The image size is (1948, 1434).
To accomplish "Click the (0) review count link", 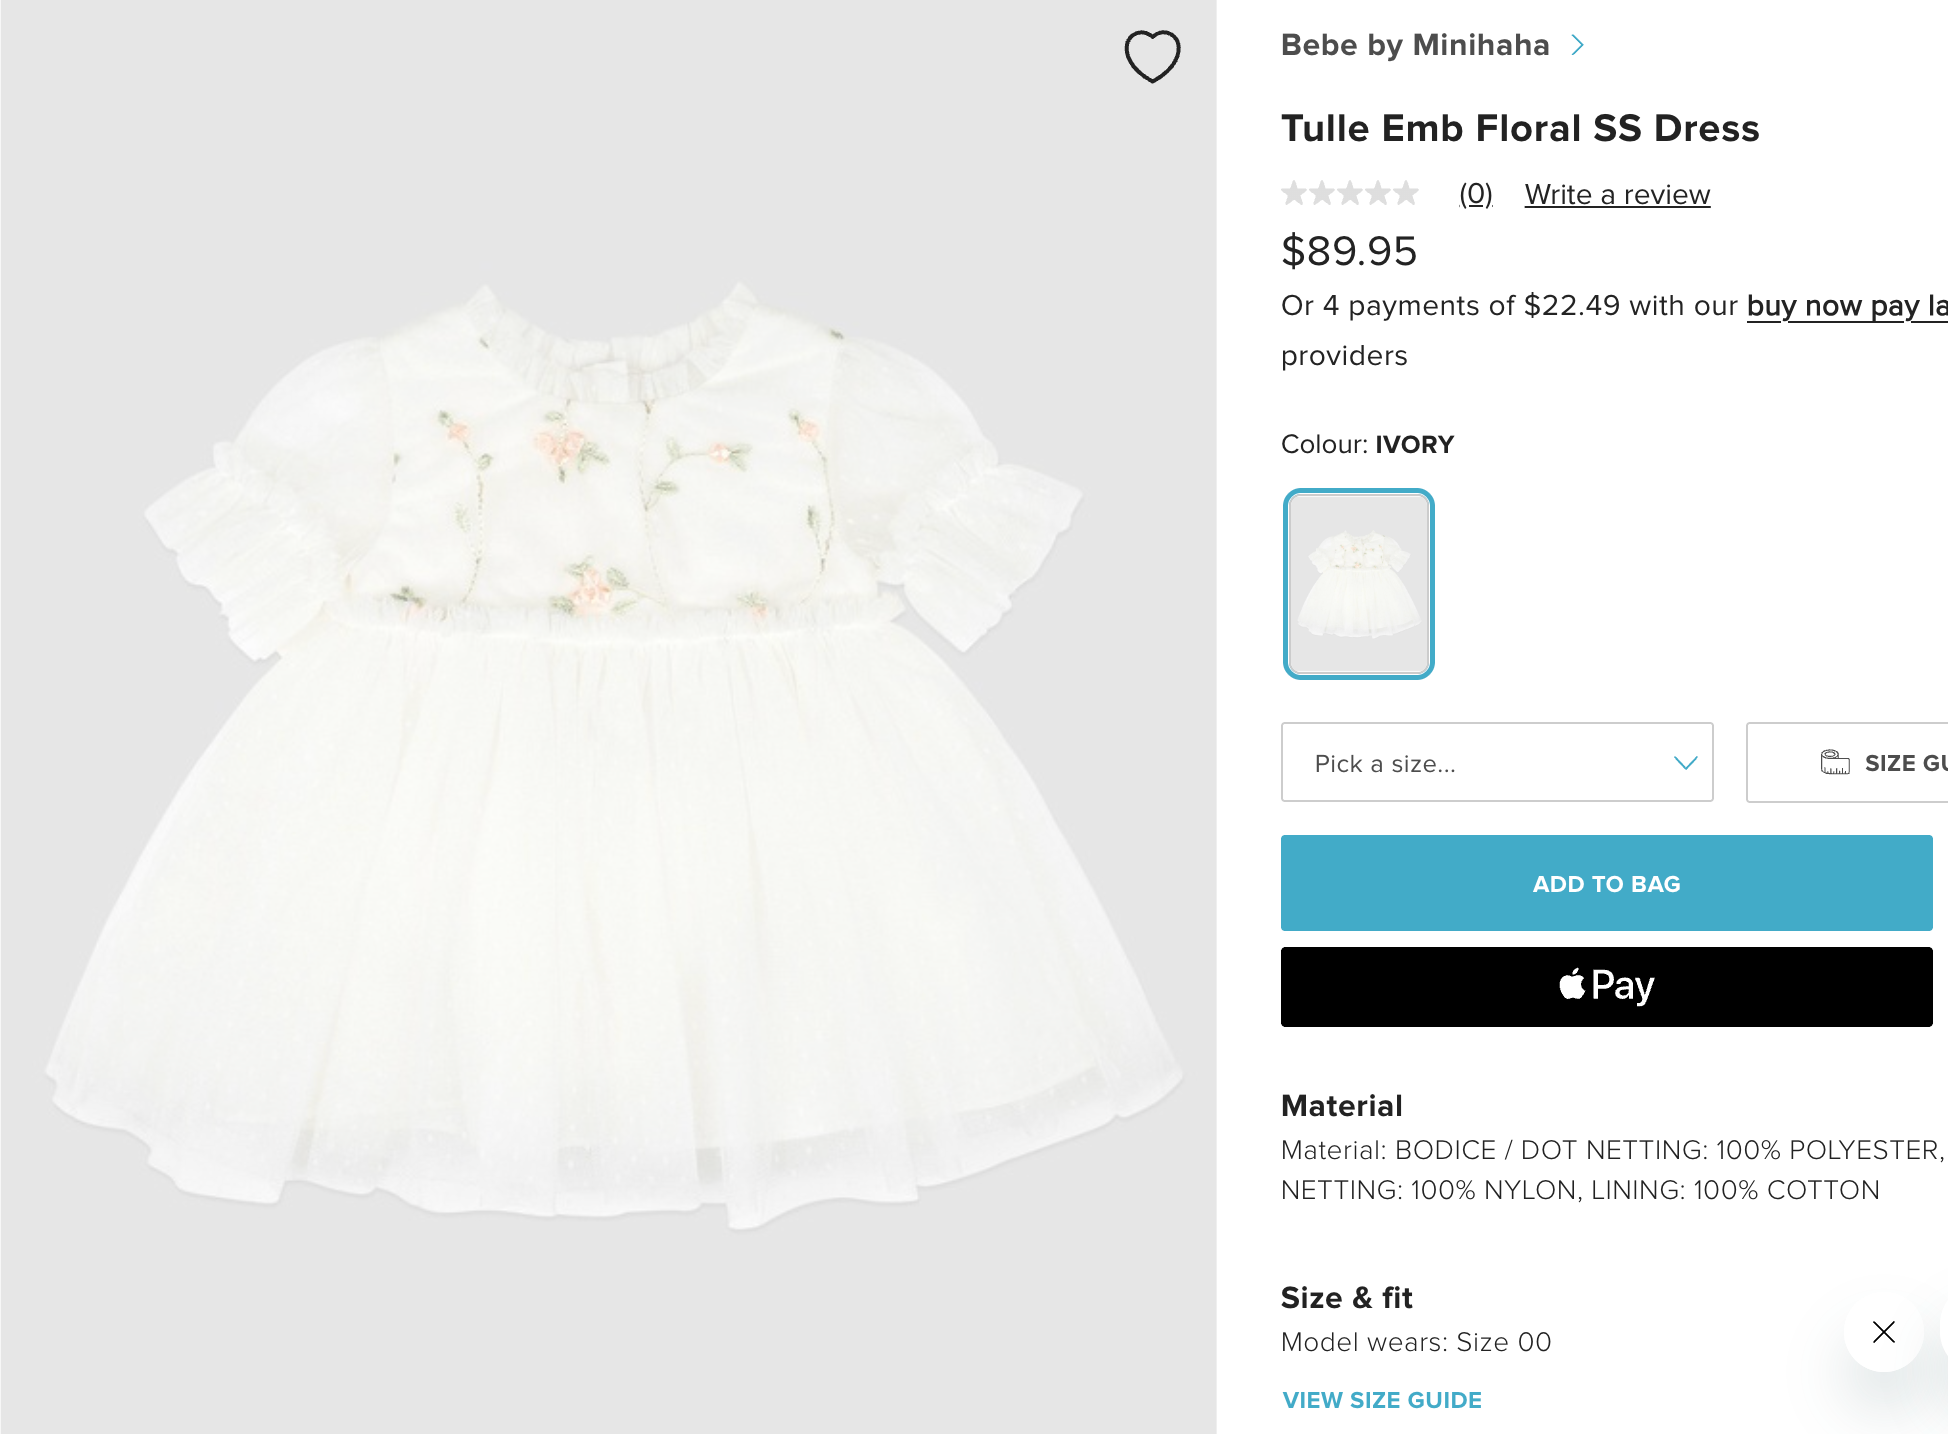I will coord(1475,195).
